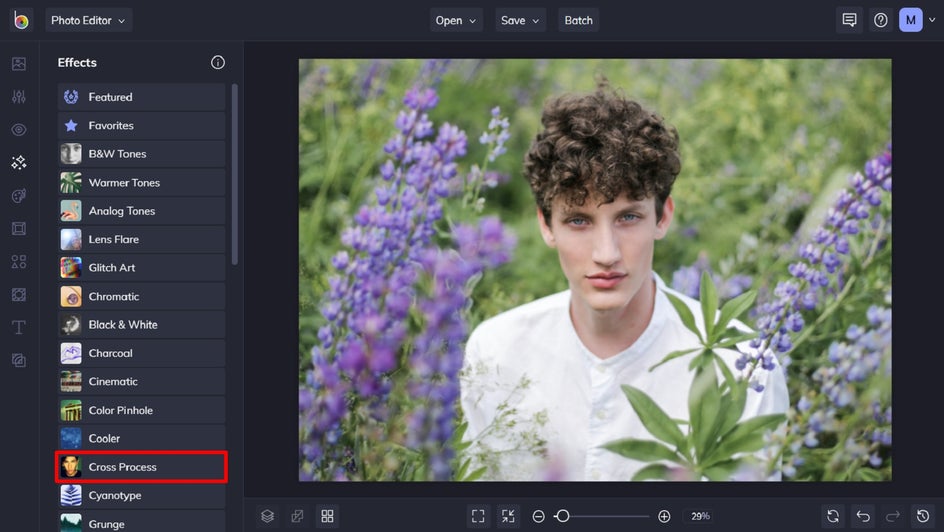
Task: Open the layers stack icon
Action: tap(267, 516)
